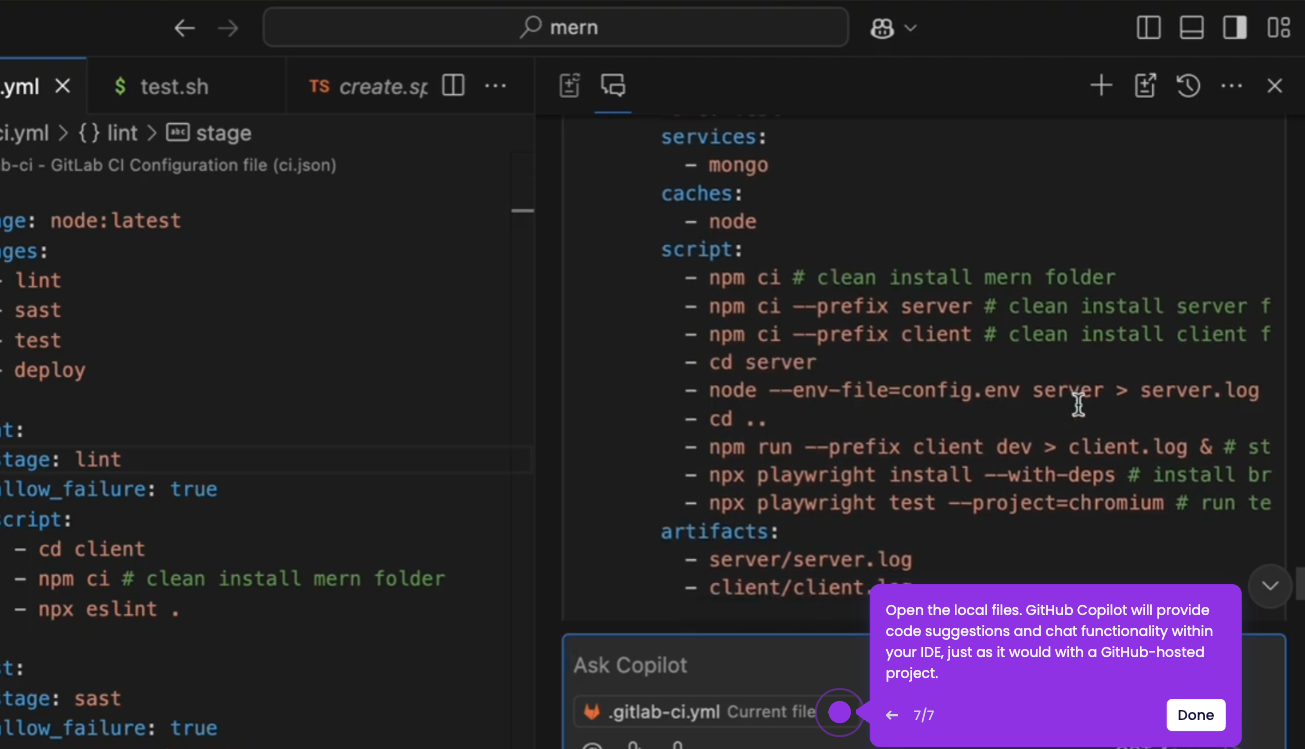
Task: Click the chat panel vertical scrollbar
Action: pos(1300,583)
